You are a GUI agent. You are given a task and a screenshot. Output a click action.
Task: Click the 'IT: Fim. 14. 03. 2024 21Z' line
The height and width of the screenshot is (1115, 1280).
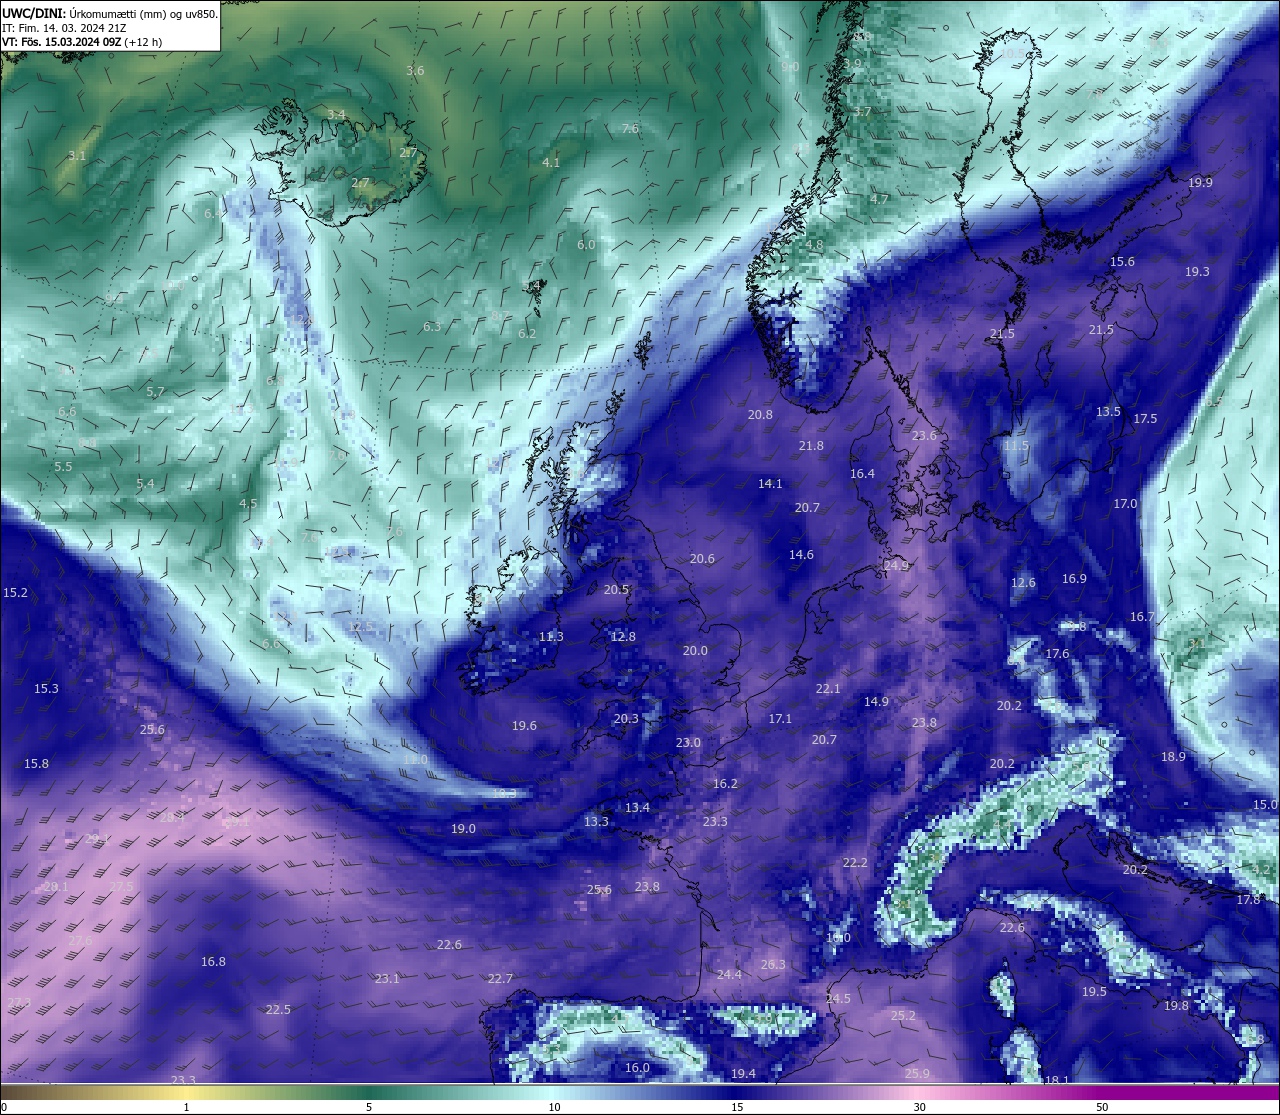tap(62, 28)
